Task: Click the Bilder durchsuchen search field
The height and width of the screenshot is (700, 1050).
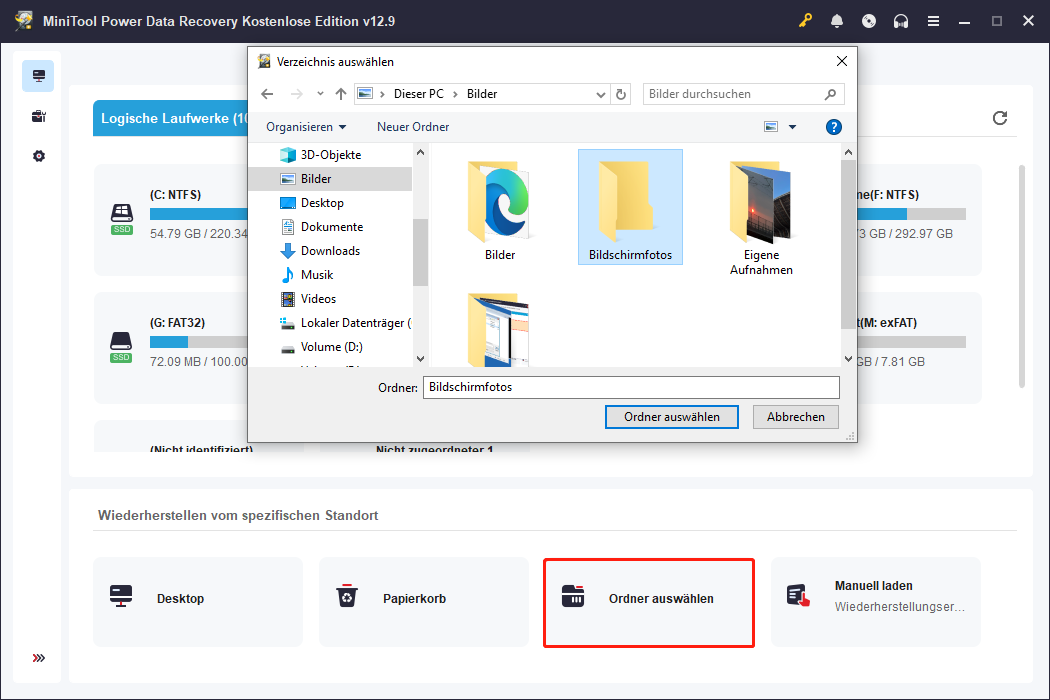Action: click(743, 94)
